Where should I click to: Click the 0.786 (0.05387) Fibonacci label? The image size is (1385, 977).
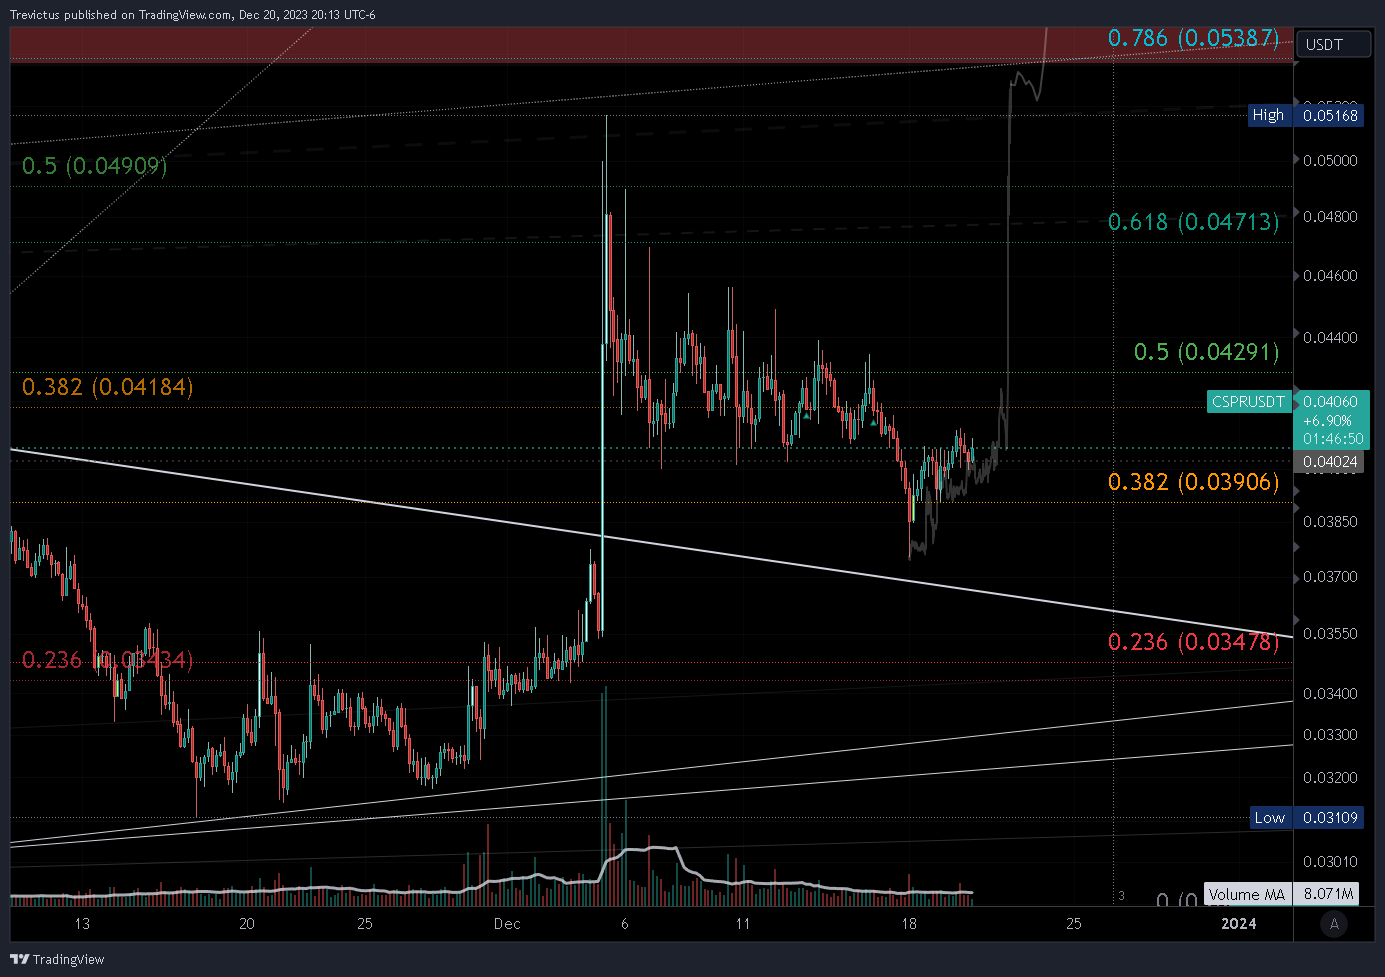pos(1193,38)
